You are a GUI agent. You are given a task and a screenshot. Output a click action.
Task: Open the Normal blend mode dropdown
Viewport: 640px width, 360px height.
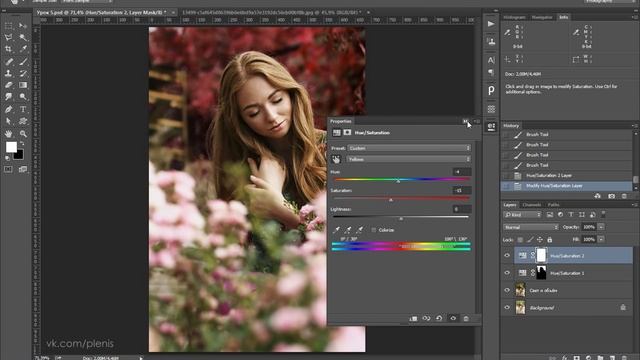(531, 227)
